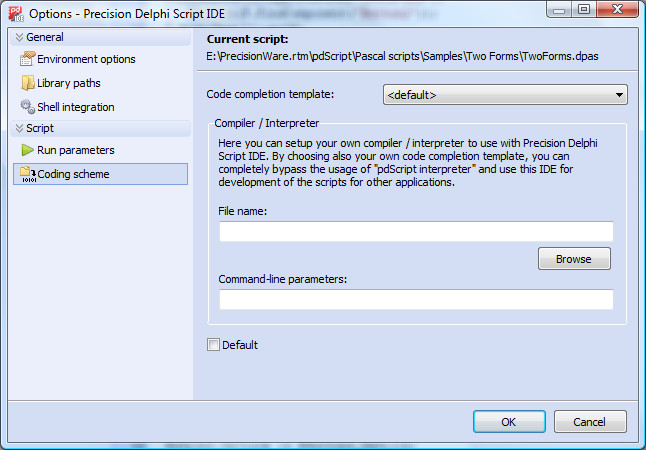This screenshot has width=646, height=450.
Task: Select the Coding scheme item
Action: click(101, 174)
